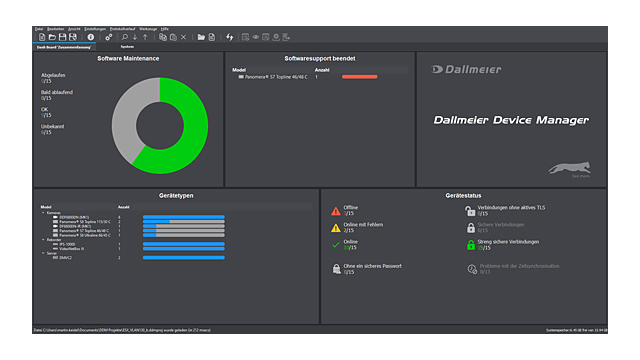Click the yellow Online mit Fehlern triangle
Screen dimensions: 640x360
(336, 228)
